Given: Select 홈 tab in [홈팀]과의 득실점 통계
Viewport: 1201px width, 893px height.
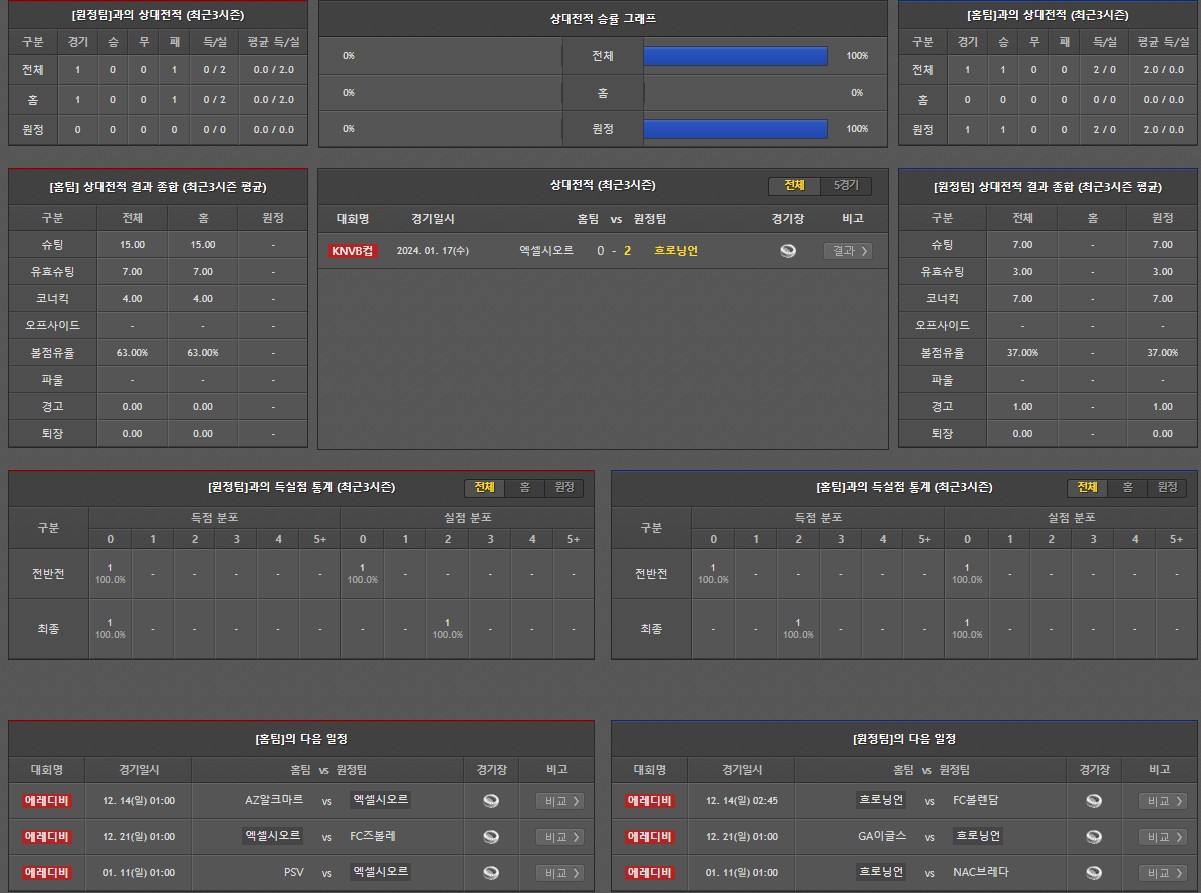Looking at the screenshot, I should 1127,487.
